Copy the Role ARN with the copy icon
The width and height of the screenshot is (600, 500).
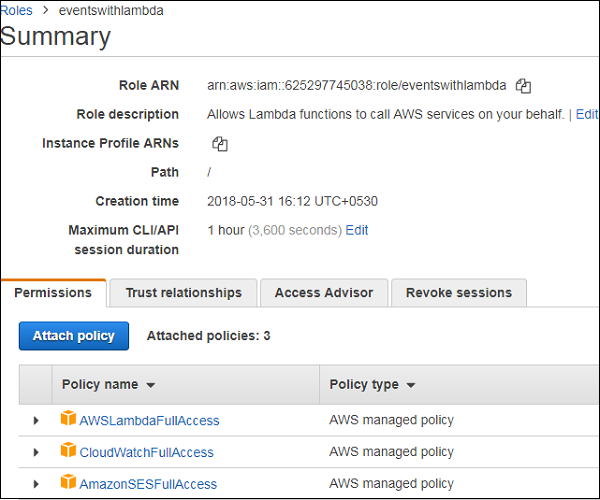point(523,86)
